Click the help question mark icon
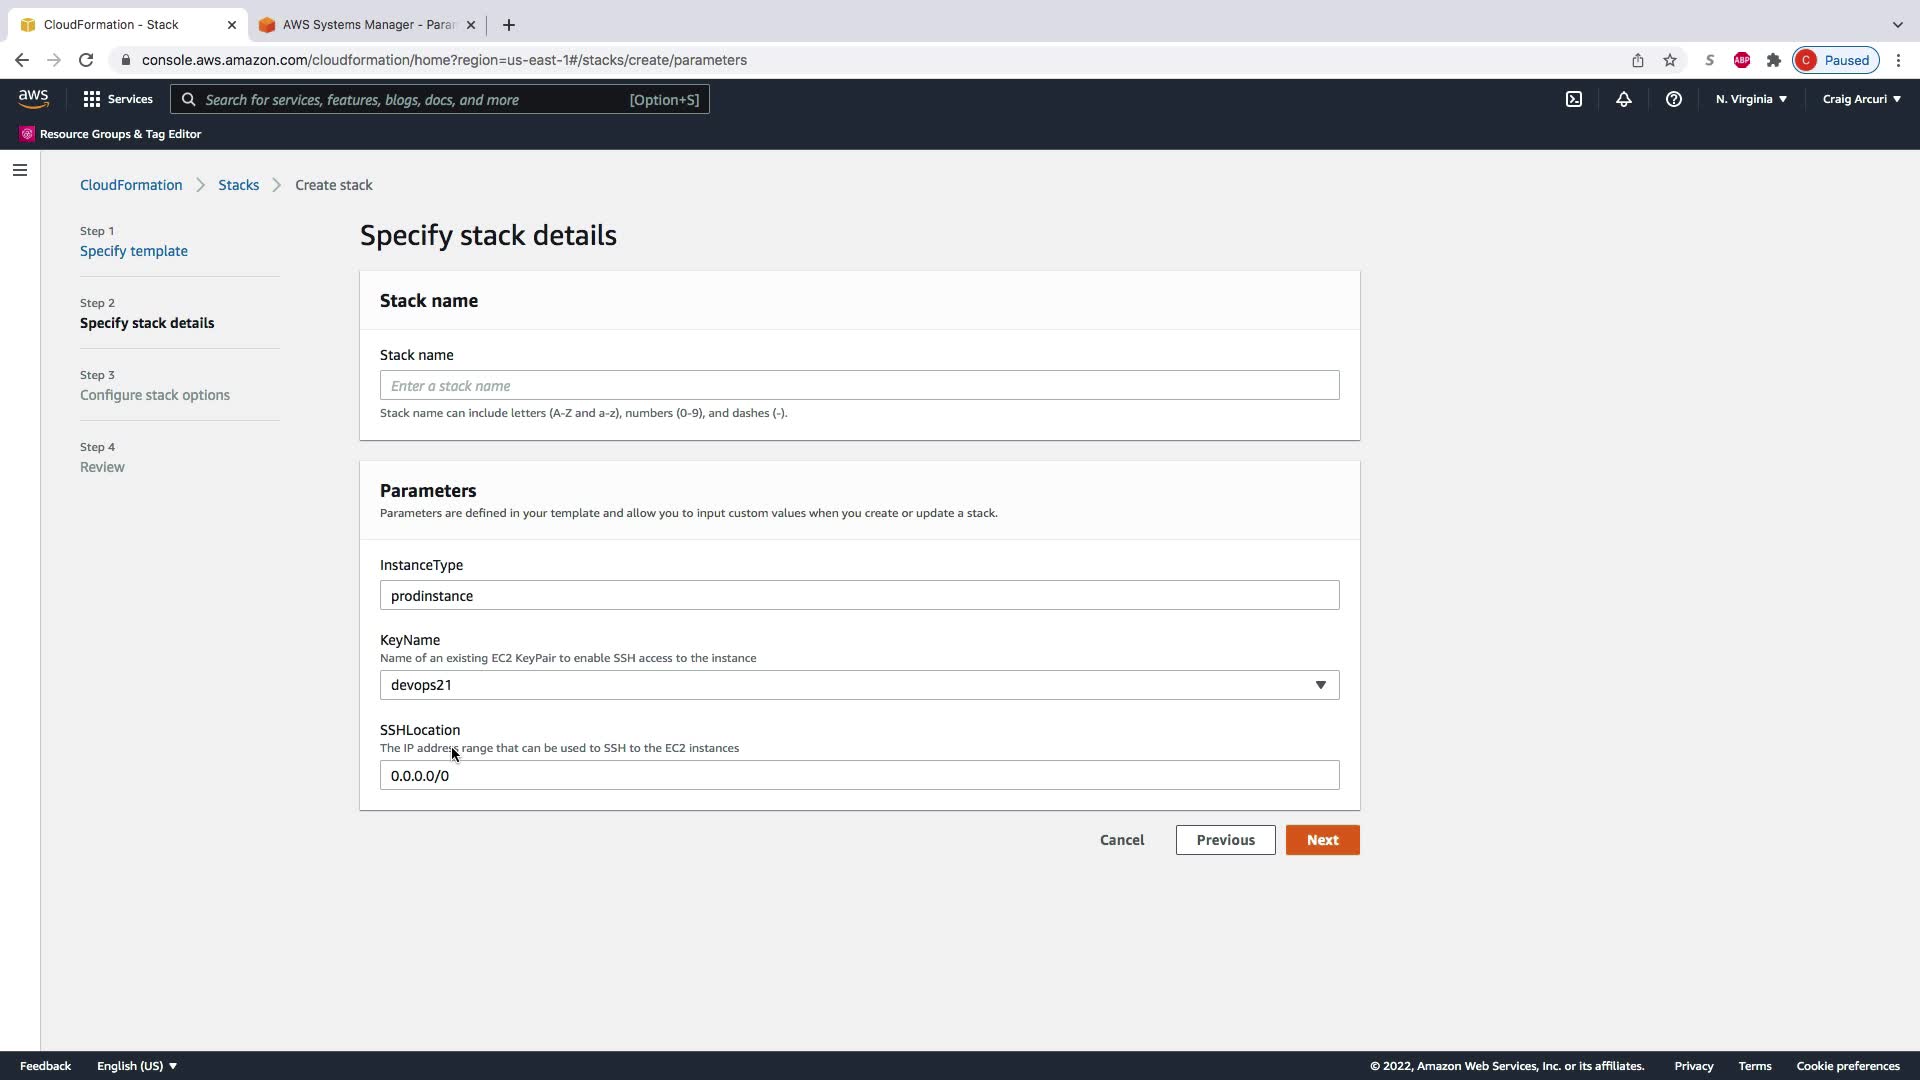Screen dimensions: 1920x1080 pos(1673,99)
